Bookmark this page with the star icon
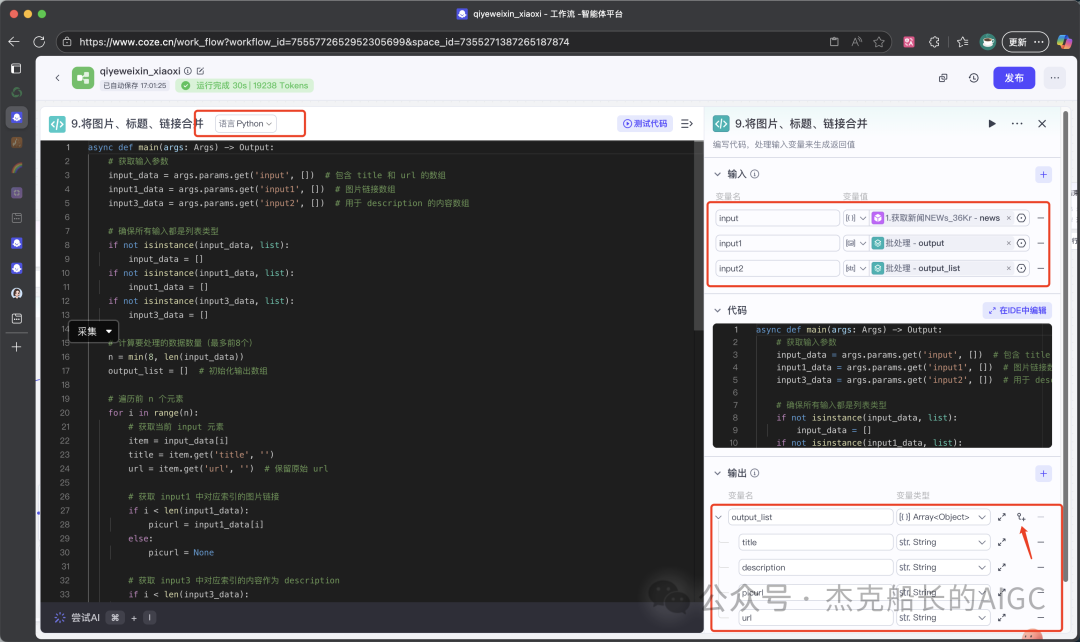This screenshot has width=1080, height=642. (x=879, y=42)
